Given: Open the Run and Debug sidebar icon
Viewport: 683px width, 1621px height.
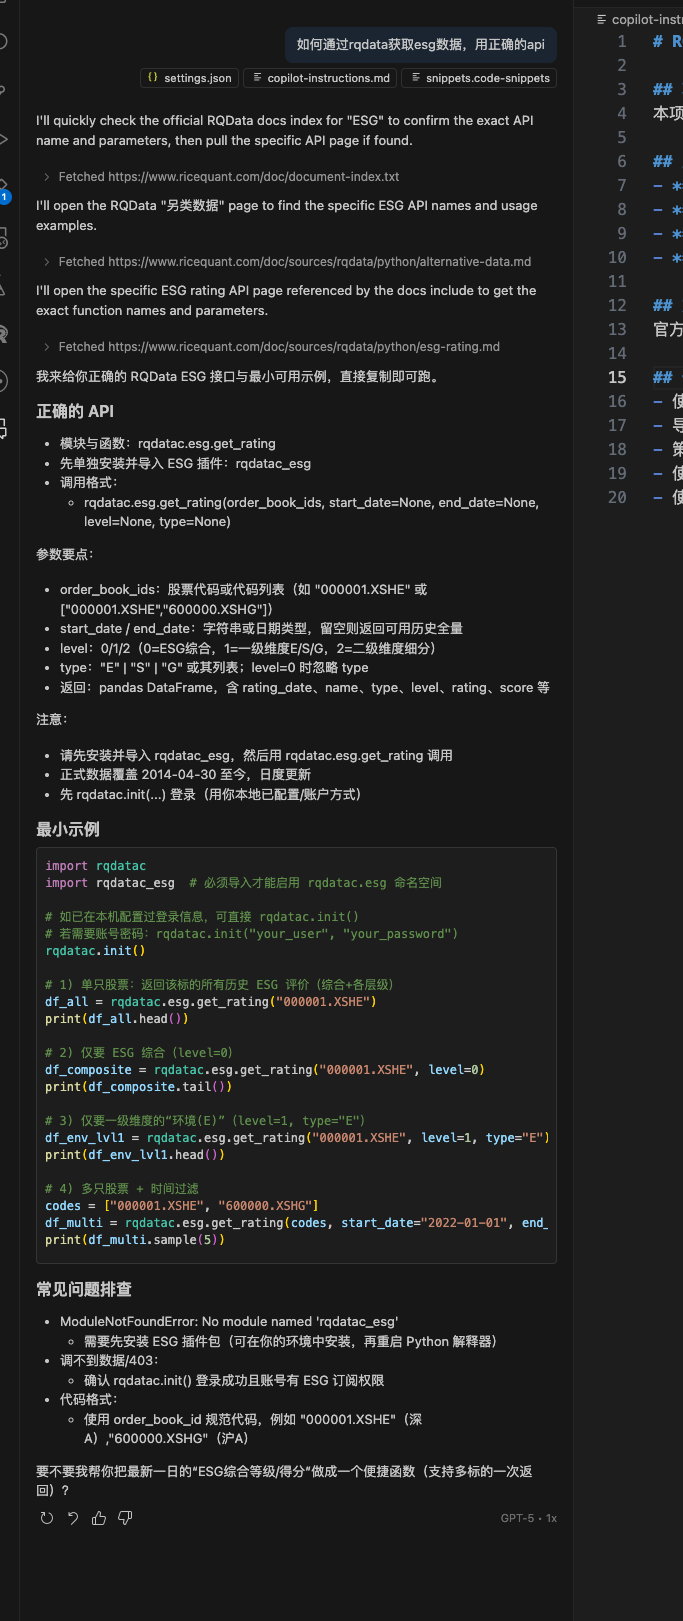Looking at the screenshot, I should point(3,139).
